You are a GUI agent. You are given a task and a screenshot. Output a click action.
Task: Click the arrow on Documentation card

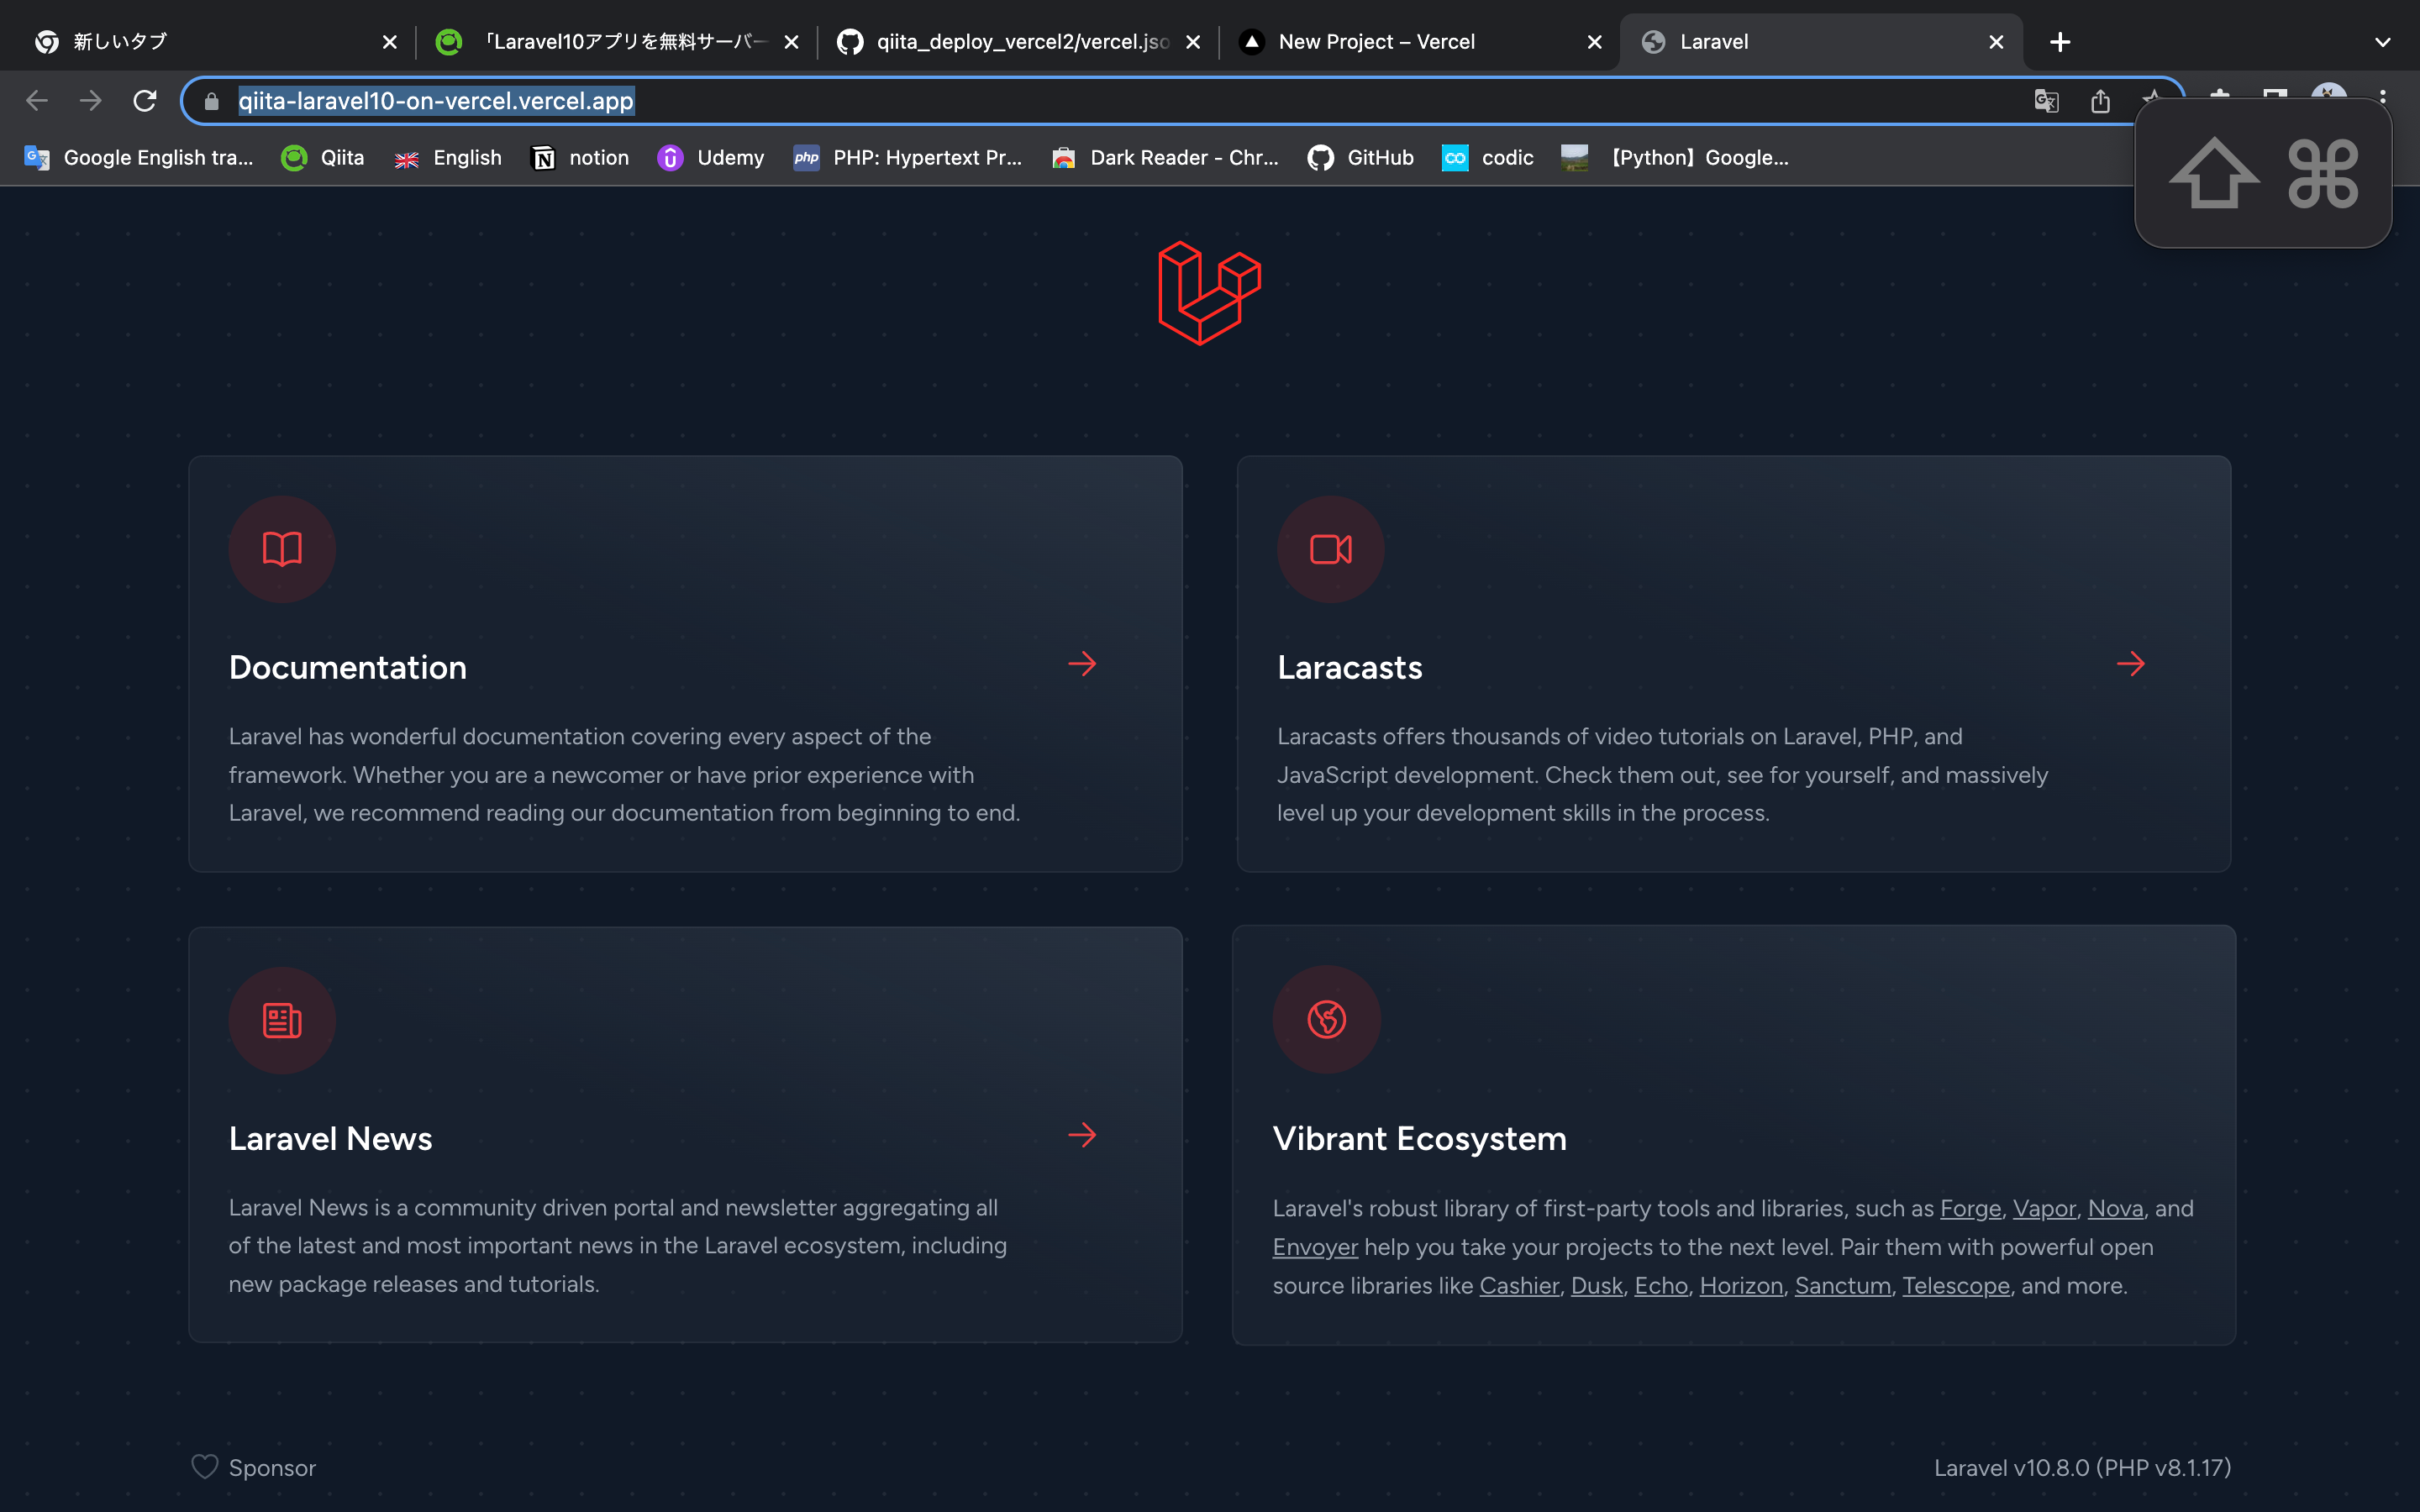click(x=1082, y=664)
